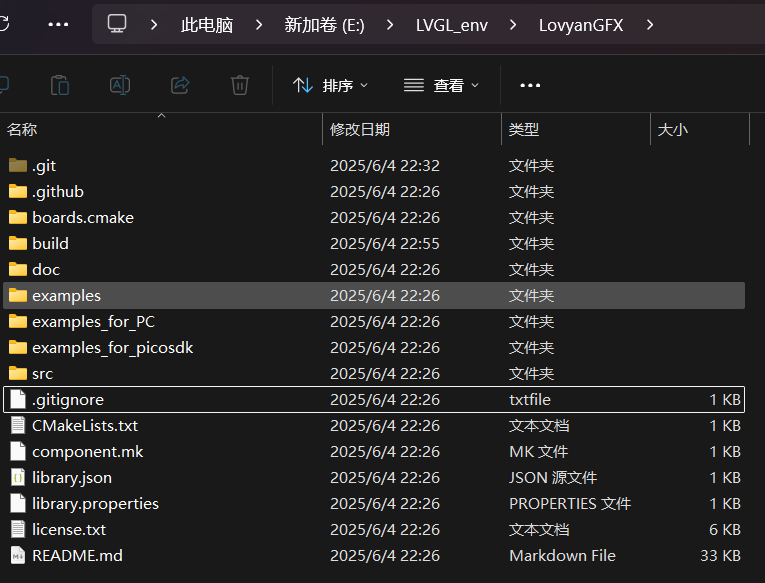Select the library.json file name
The width and height of the screenshot is (765, 583).
[72, 478]
